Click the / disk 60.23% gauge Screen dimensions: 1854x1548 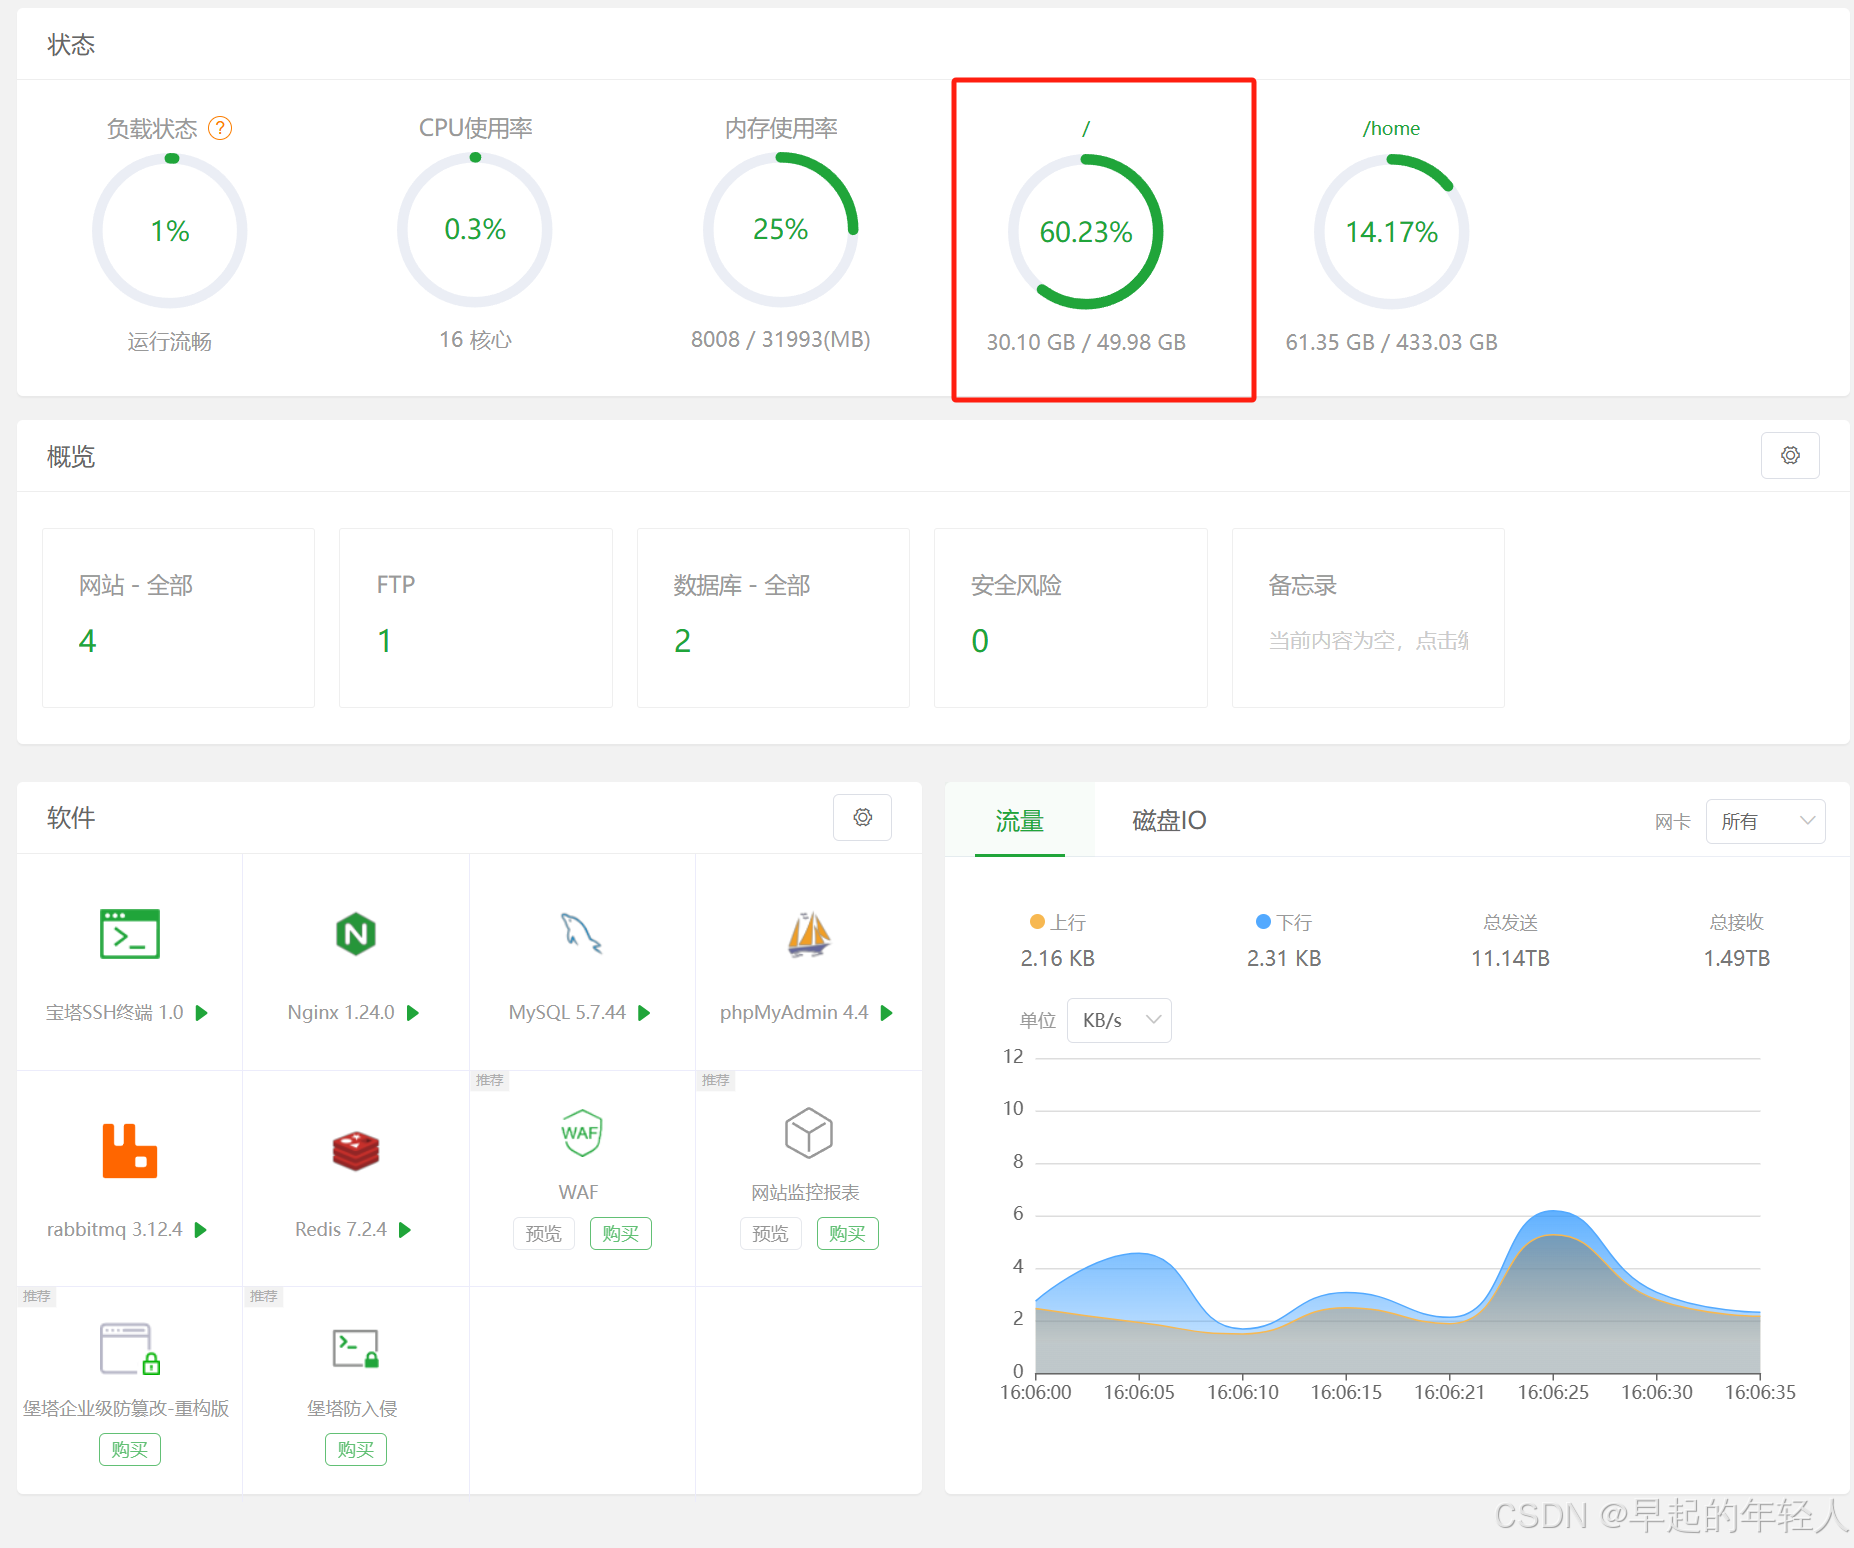pos(1086,232)
